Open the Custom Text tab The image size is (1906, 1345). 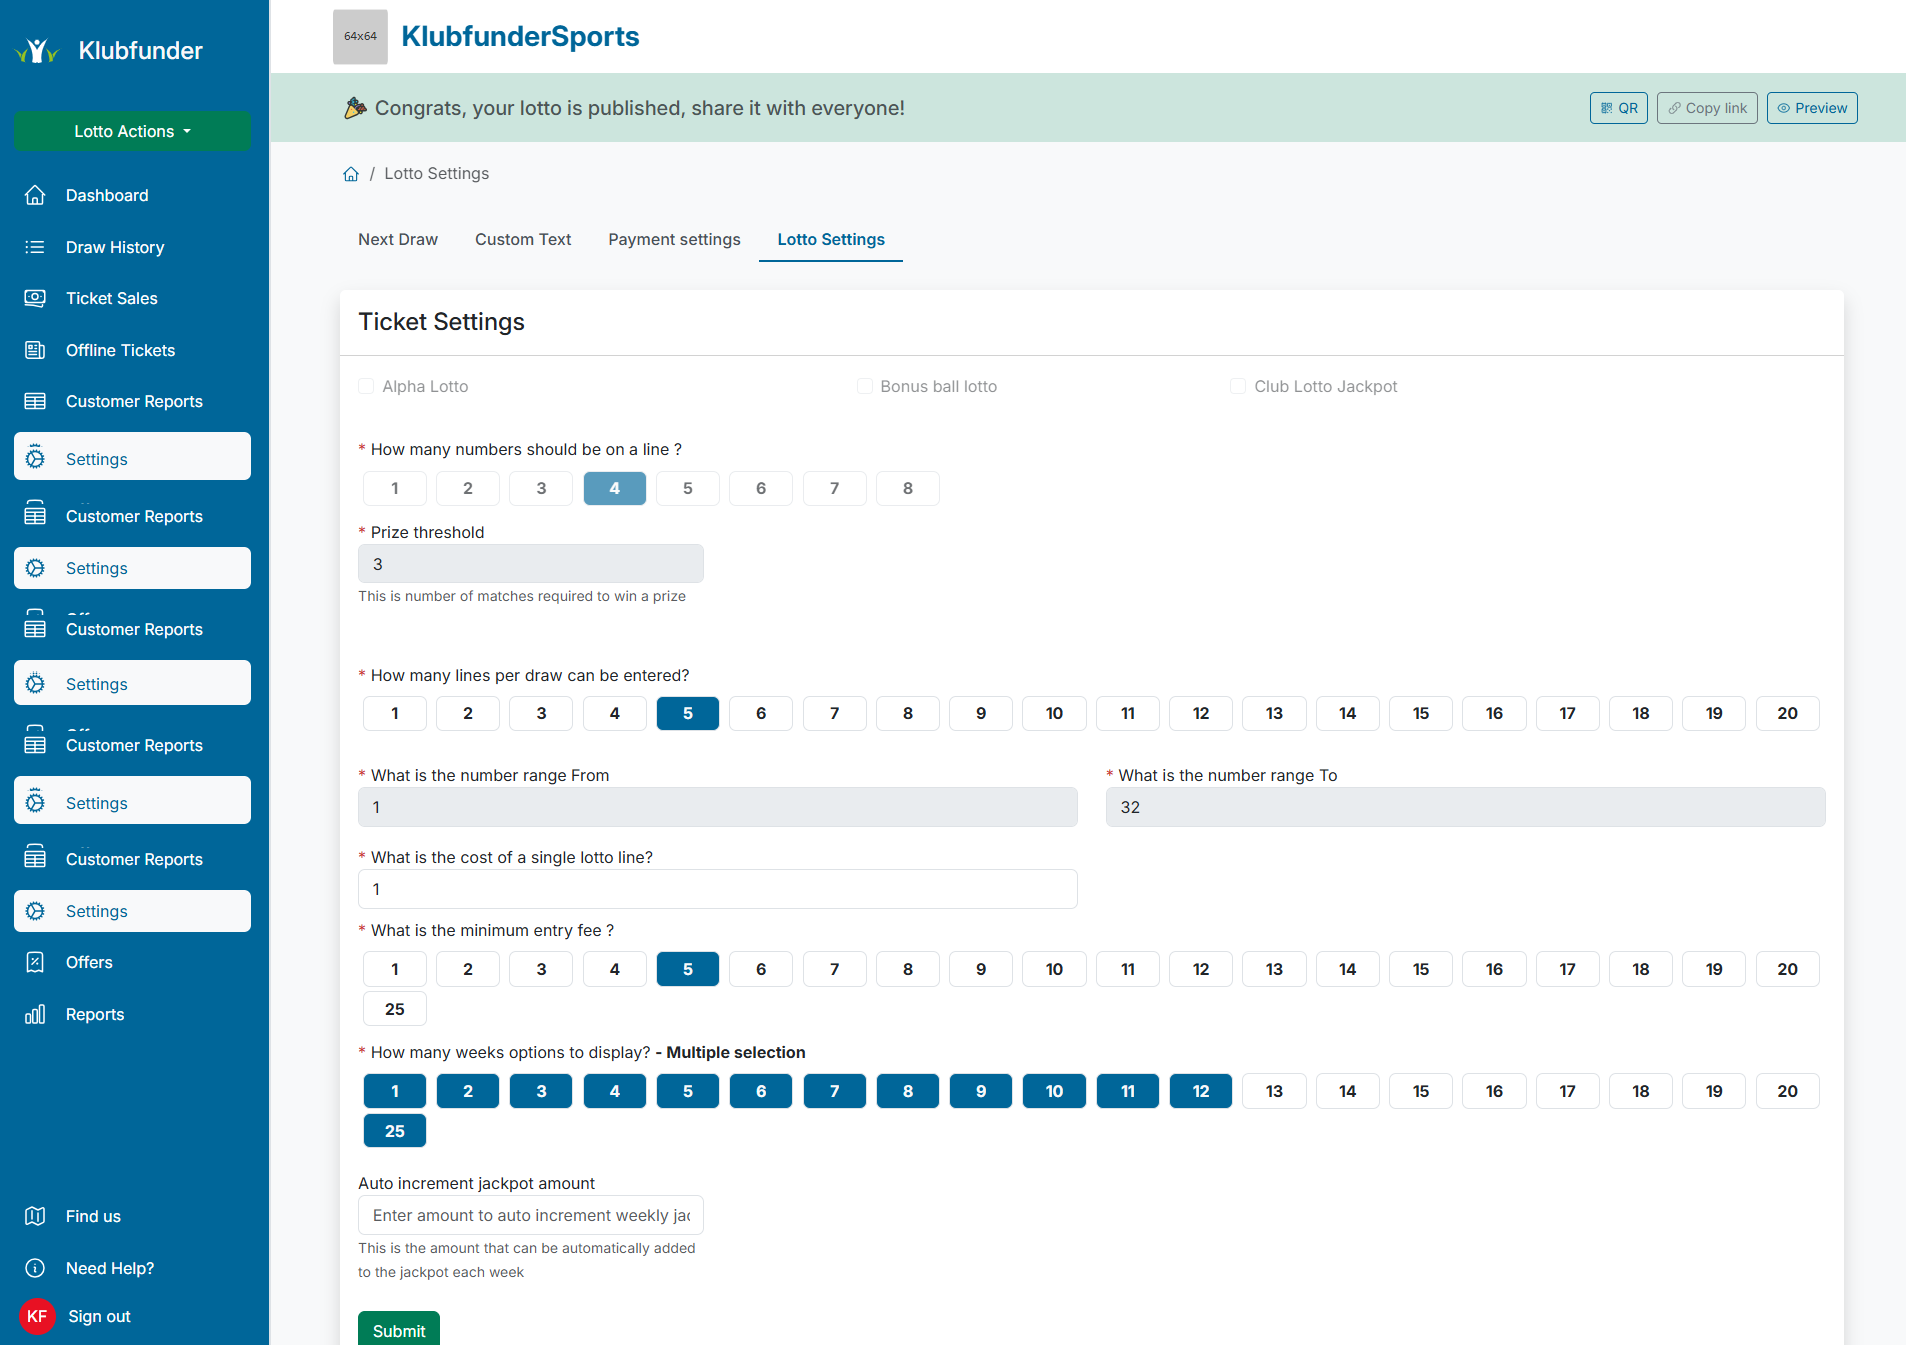pos(523,239)
